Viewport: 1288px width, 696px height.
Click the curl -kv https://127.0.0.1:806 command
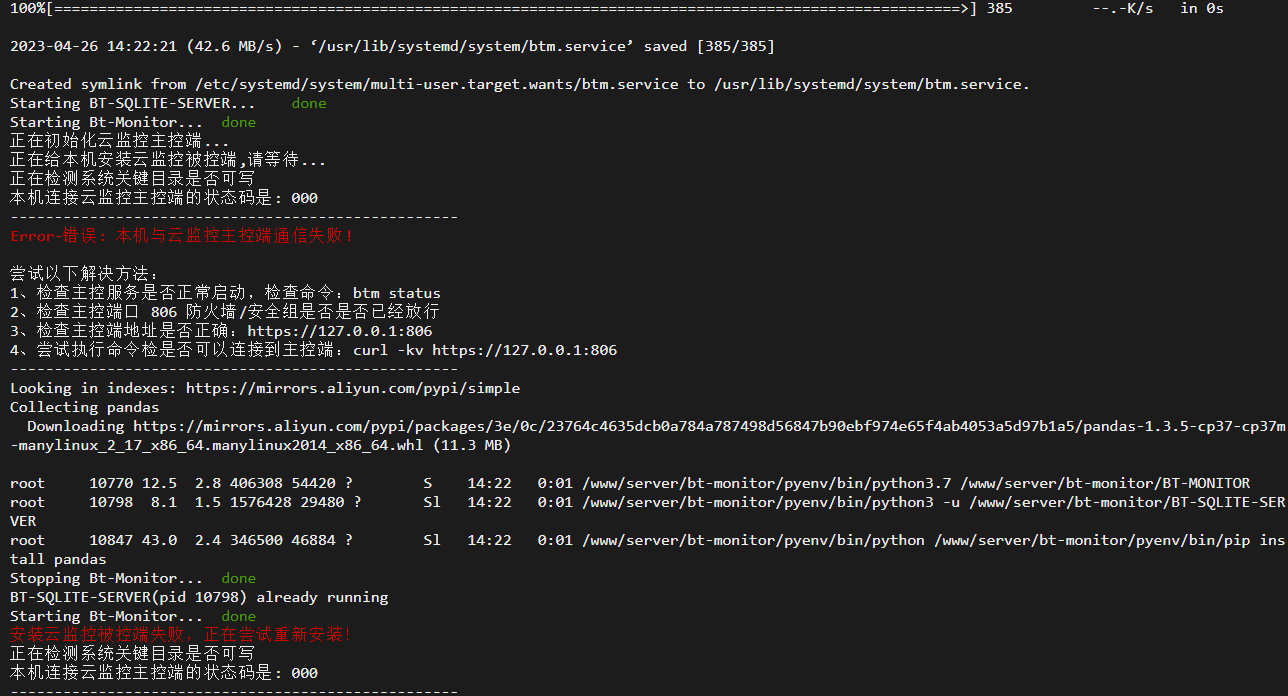click(485, 350)
